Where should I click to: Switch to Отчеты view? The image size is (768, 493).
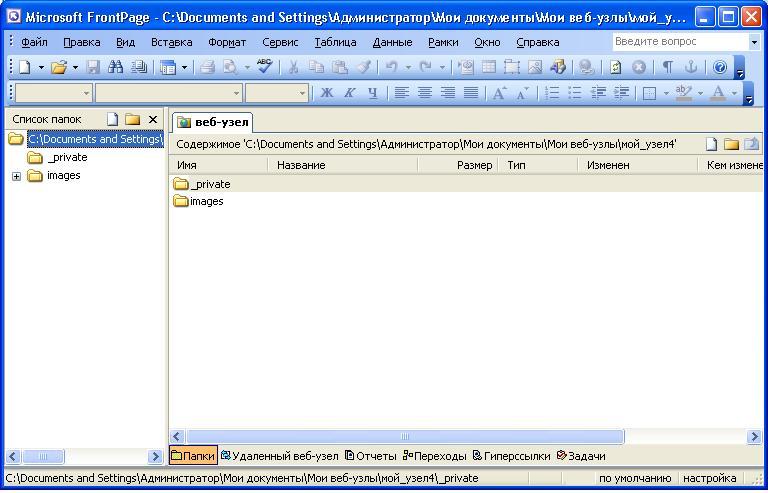pyautogui.click(x=370, y=456)
